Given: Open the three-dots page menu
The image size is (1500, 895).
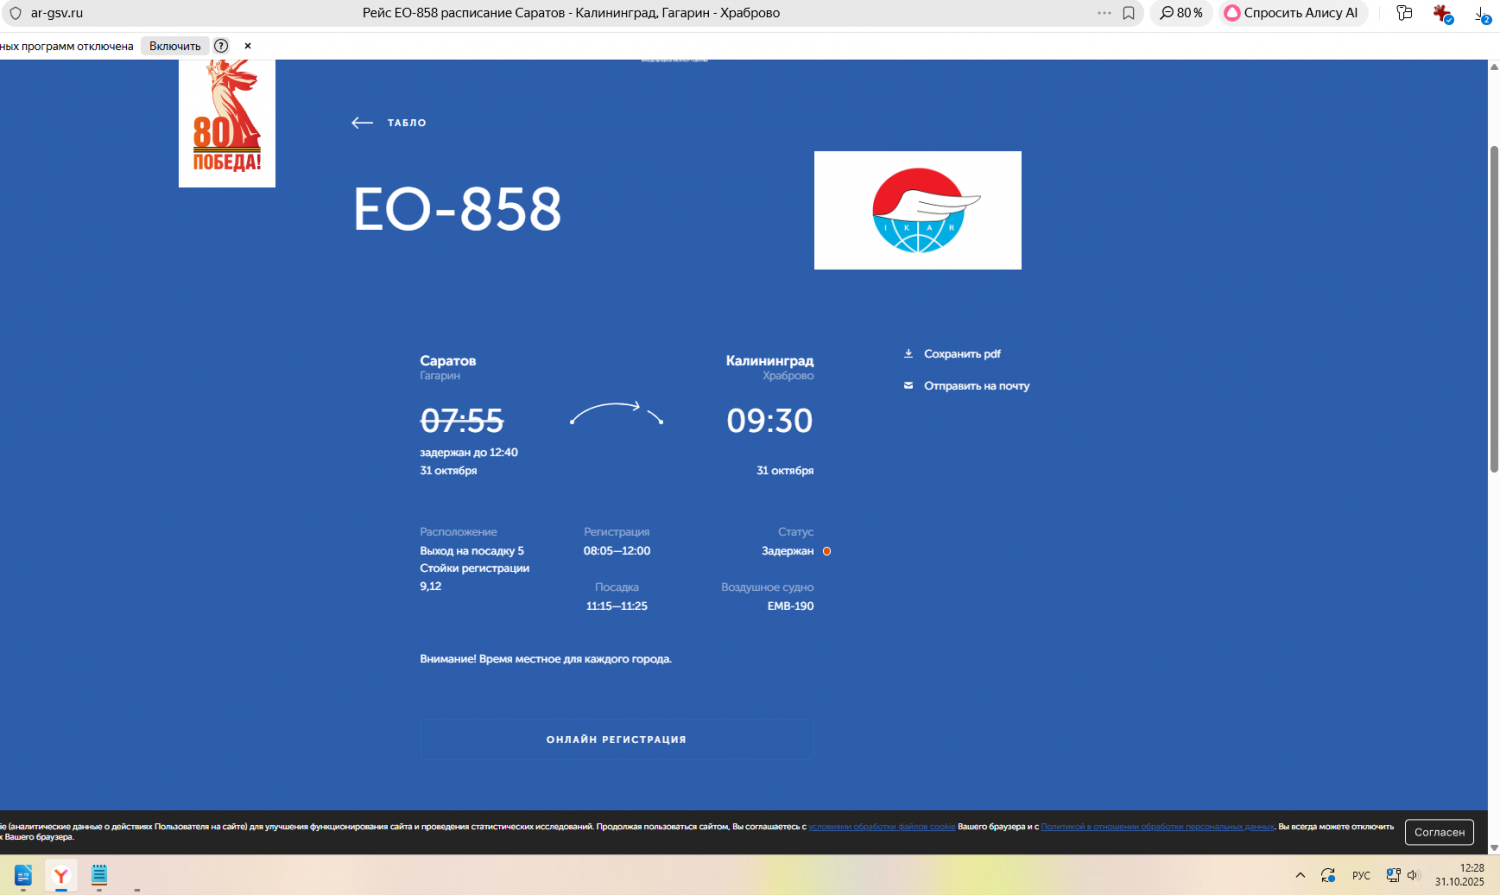Looking at the screenshot, I should pyautogui.click(x=1104, y=13).
